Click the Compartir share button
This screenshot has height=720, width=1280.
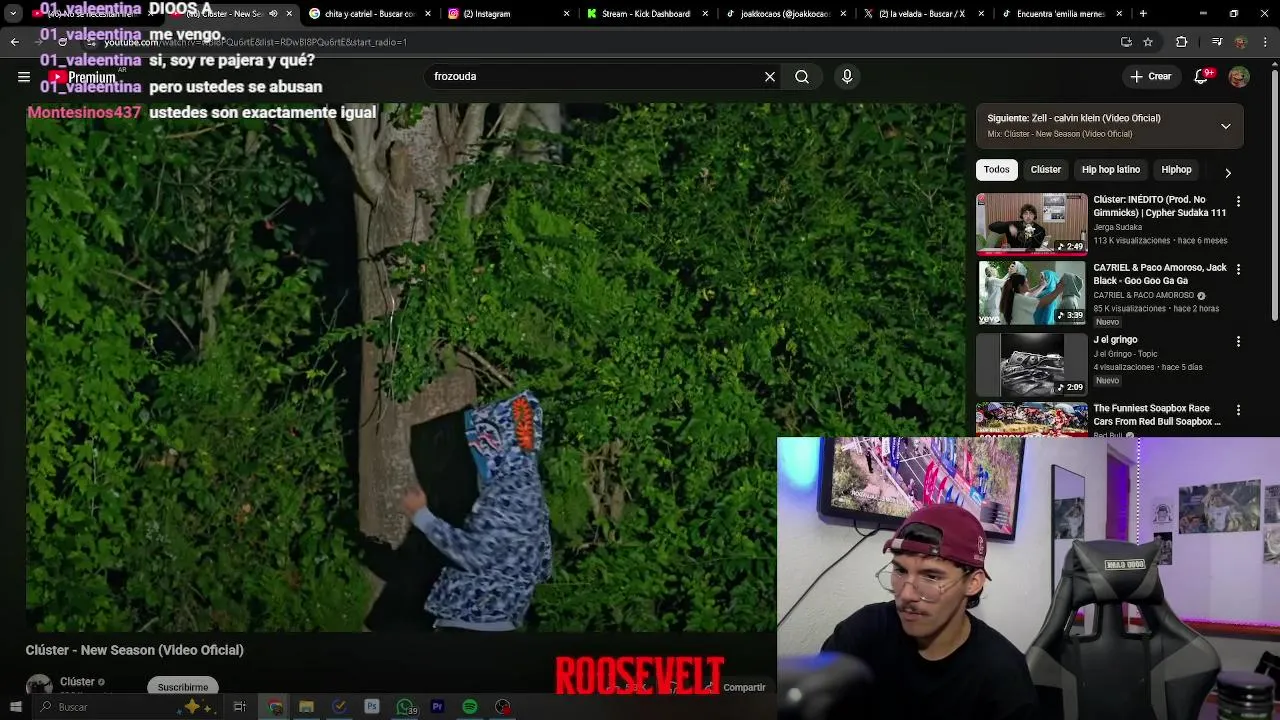(744, 688)
